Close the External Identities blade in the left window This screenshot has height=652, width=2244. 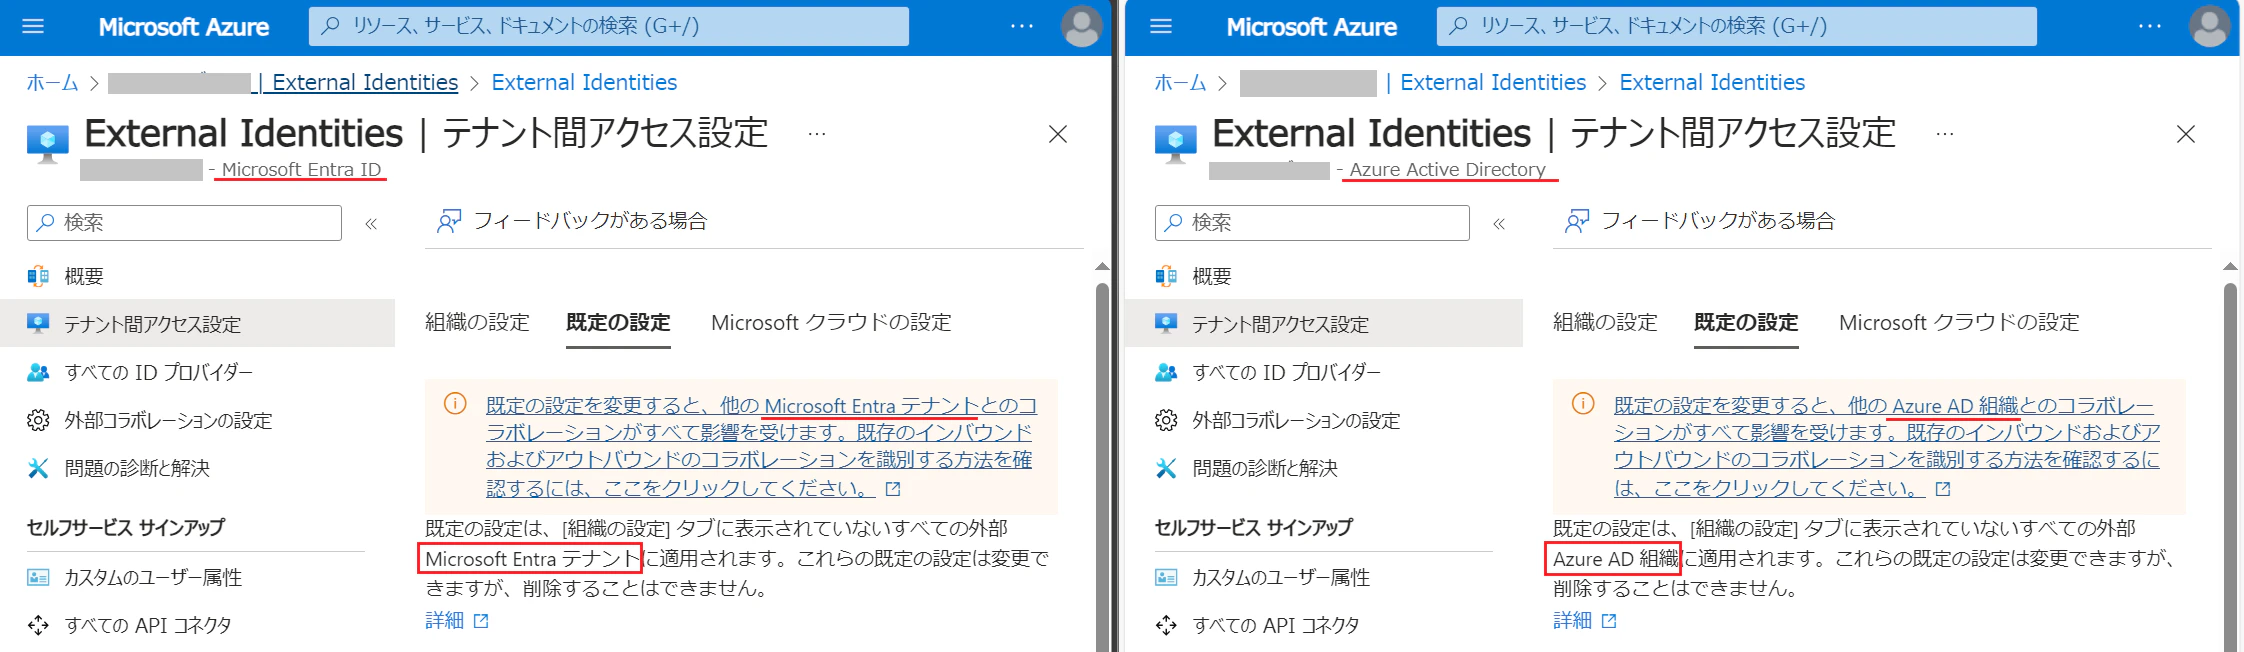(x=1058, y=134)
